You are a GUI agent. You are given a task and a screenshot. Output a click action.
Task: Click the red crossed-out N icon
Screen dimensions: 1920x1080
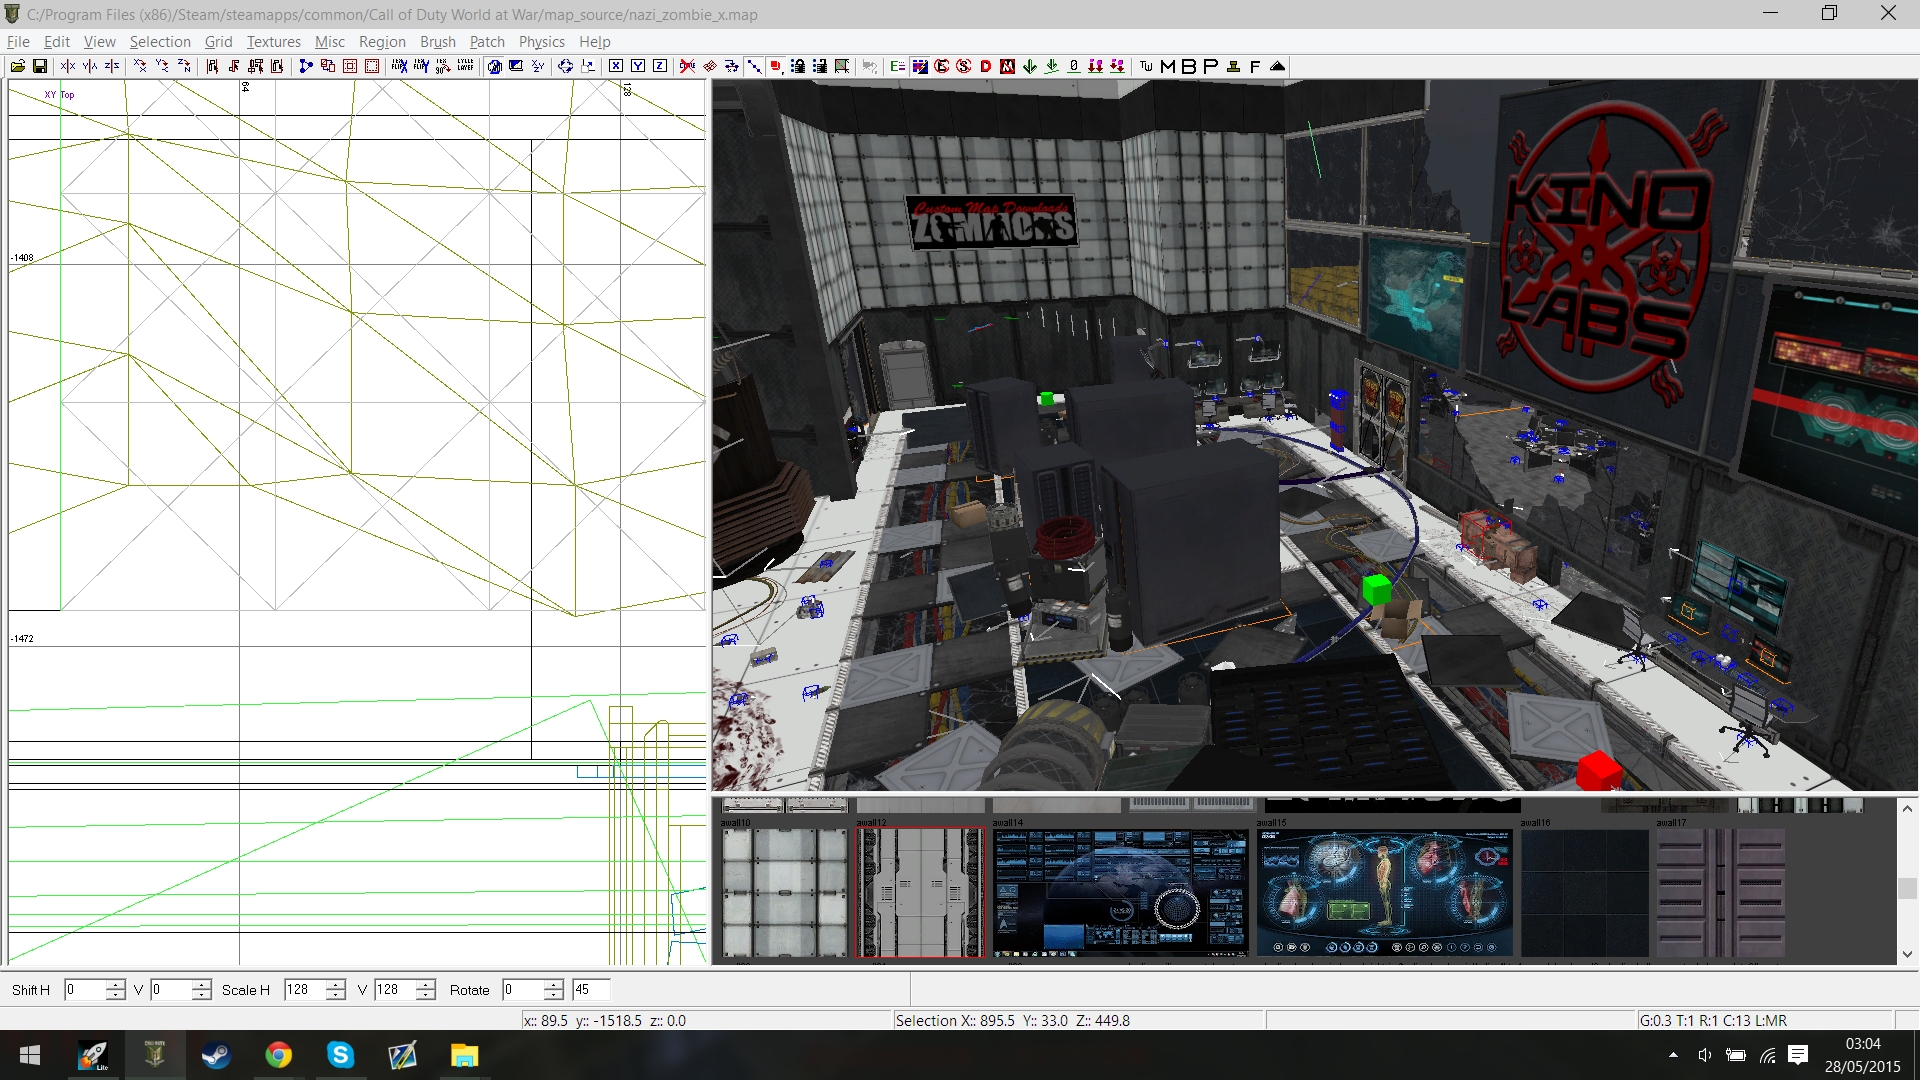[1007, 66]
